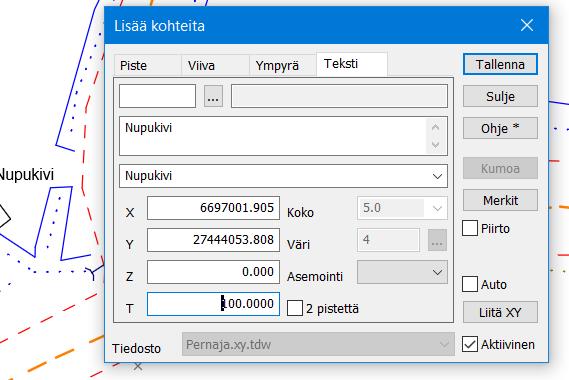Click the Tallenna button
Image resolution: width=569 pixels, height=380 pixels.
pyautogui.click(x=500, y=65)
